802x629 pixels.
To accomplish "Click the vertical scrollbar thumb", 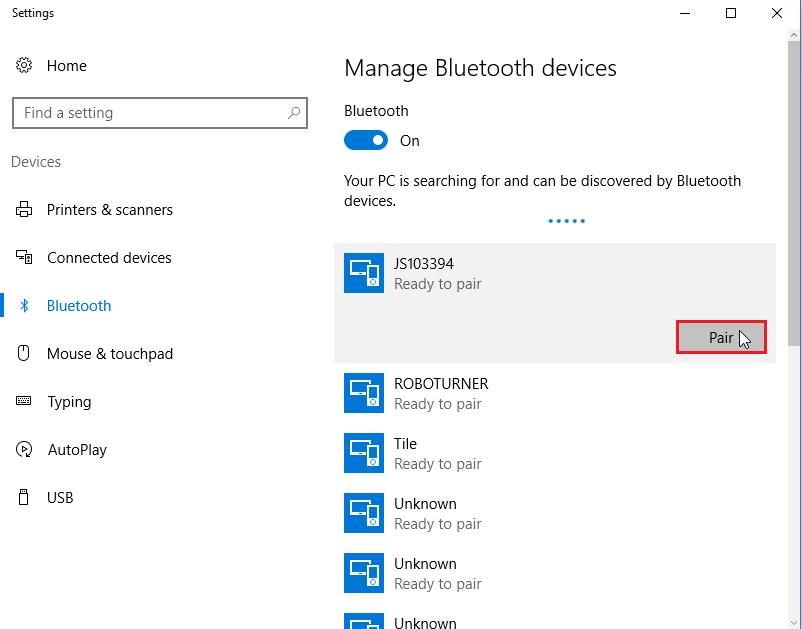I will tap(794, 190).
